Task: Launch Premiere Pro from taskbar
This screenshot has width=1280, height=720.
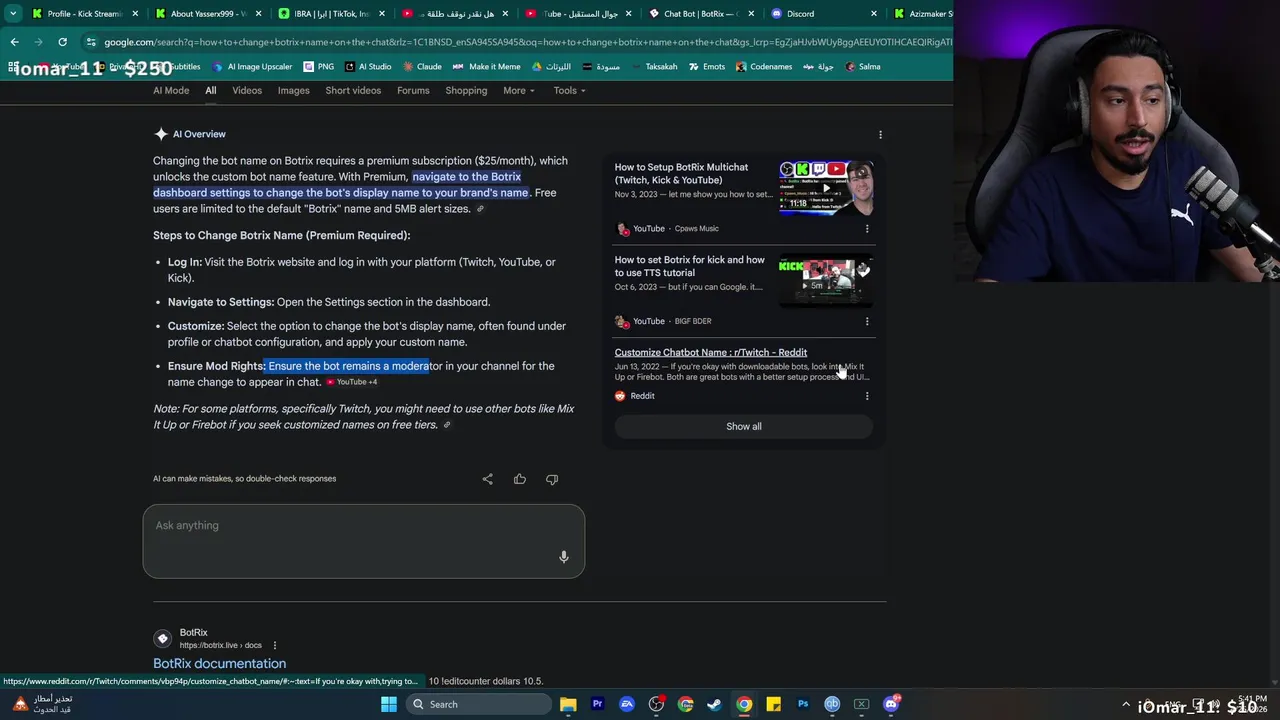Action: (597, 704)
